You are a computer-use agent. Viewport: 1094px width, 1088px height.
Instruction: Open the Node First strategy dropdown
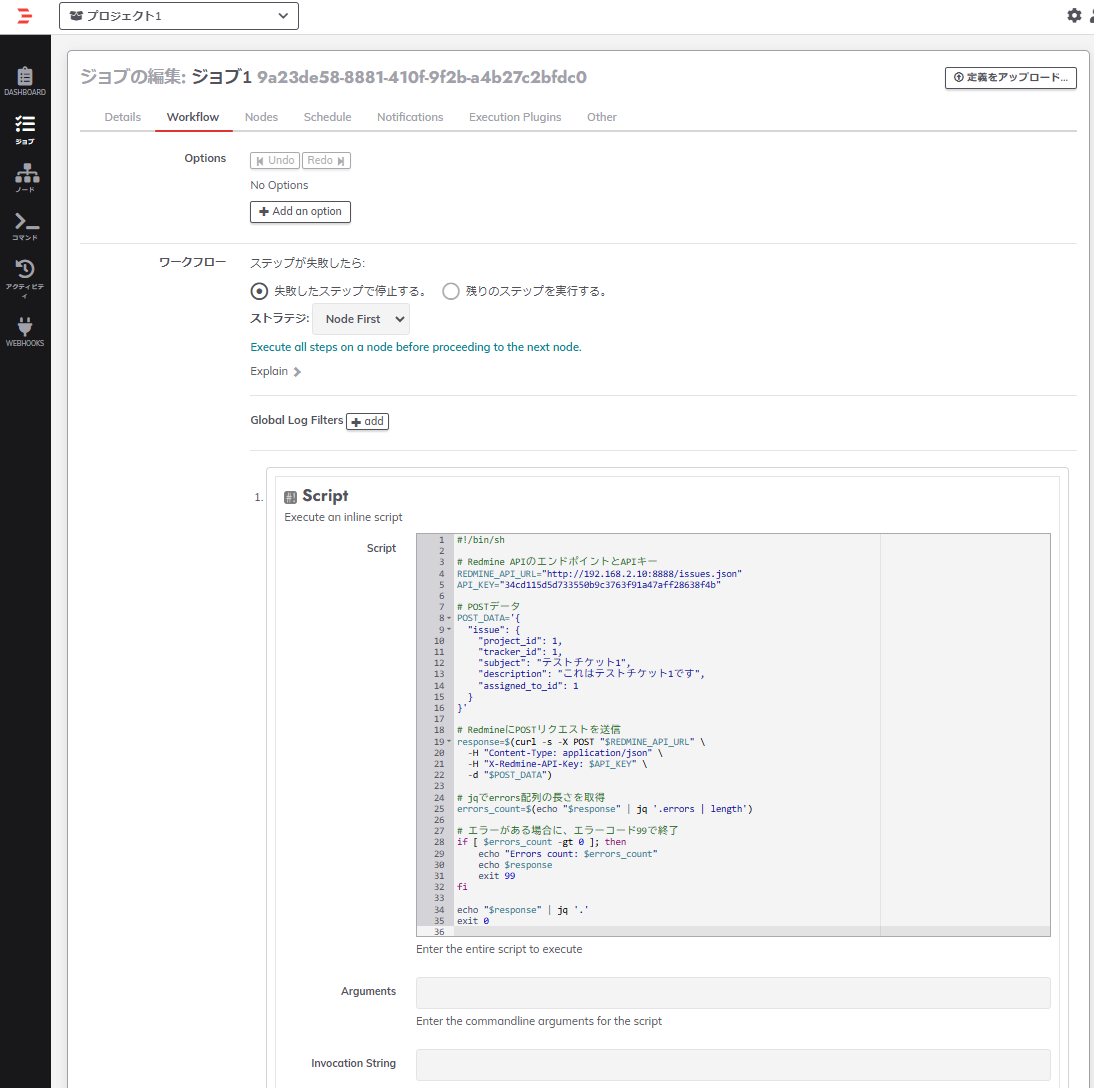tap(360, 319)
